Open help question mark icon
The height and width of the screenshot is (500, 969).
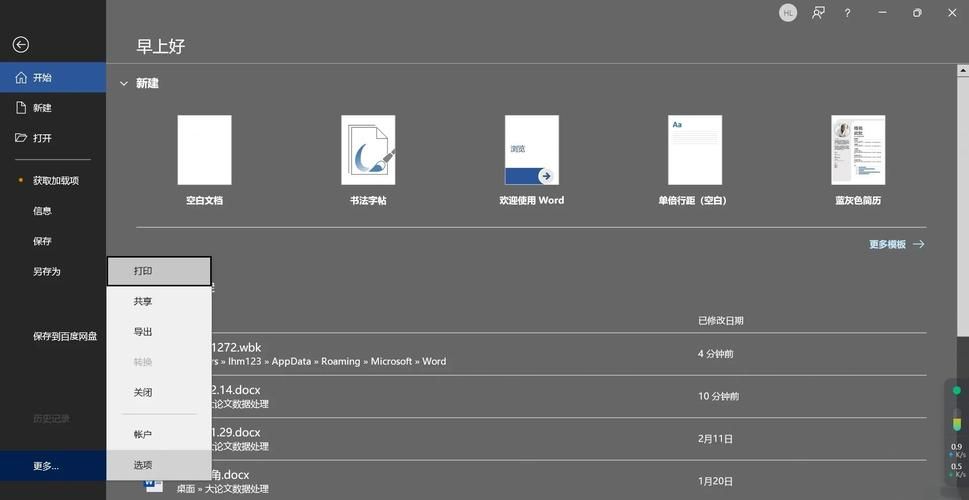coord(847,12)
